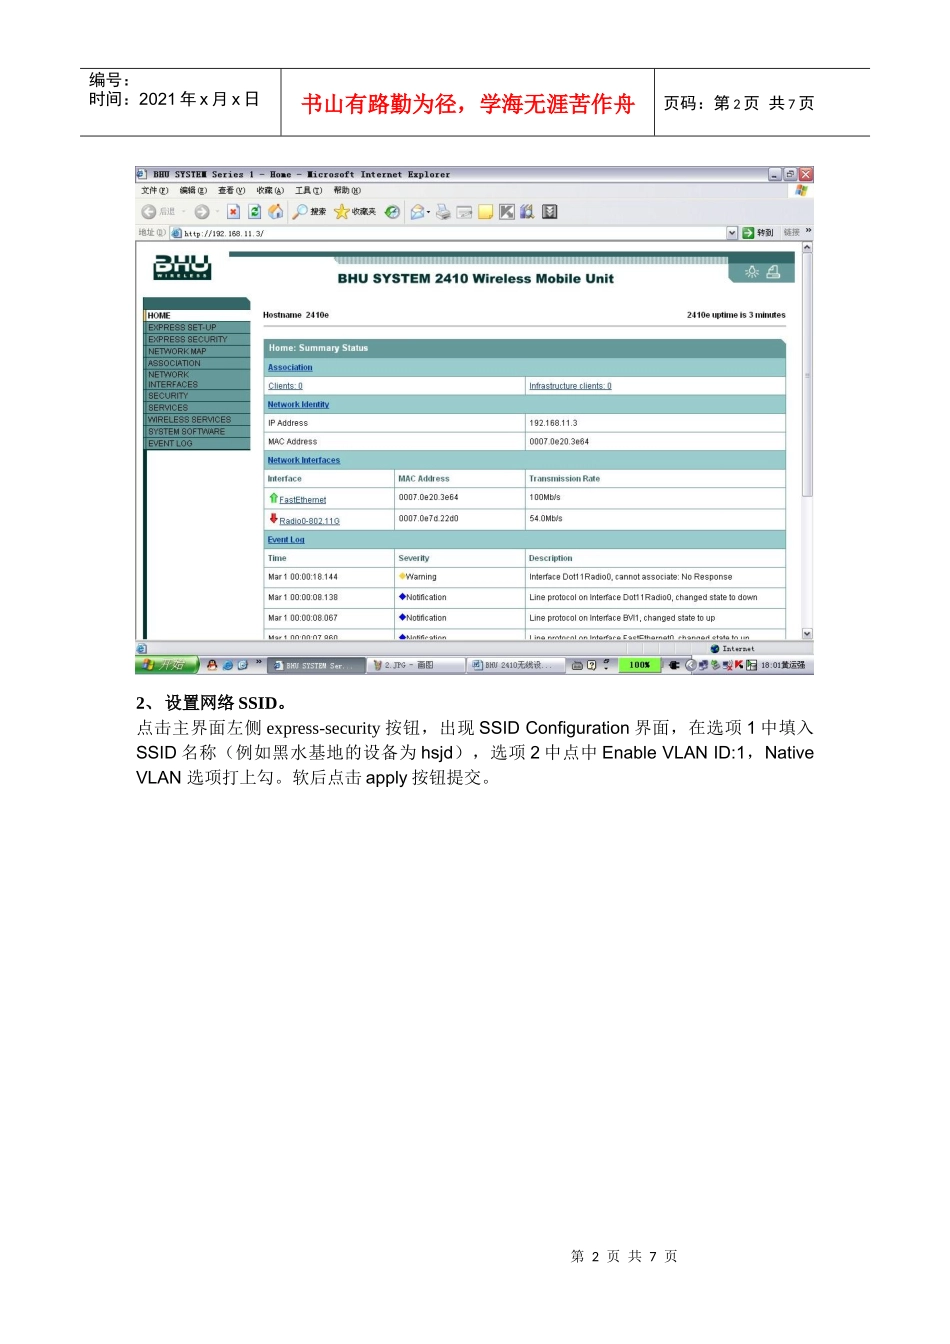Click the green Refresh page icon
Image resolution: width=950 pixels, height=1344 pixels.
pyautogui.click(x=254, y=212)
